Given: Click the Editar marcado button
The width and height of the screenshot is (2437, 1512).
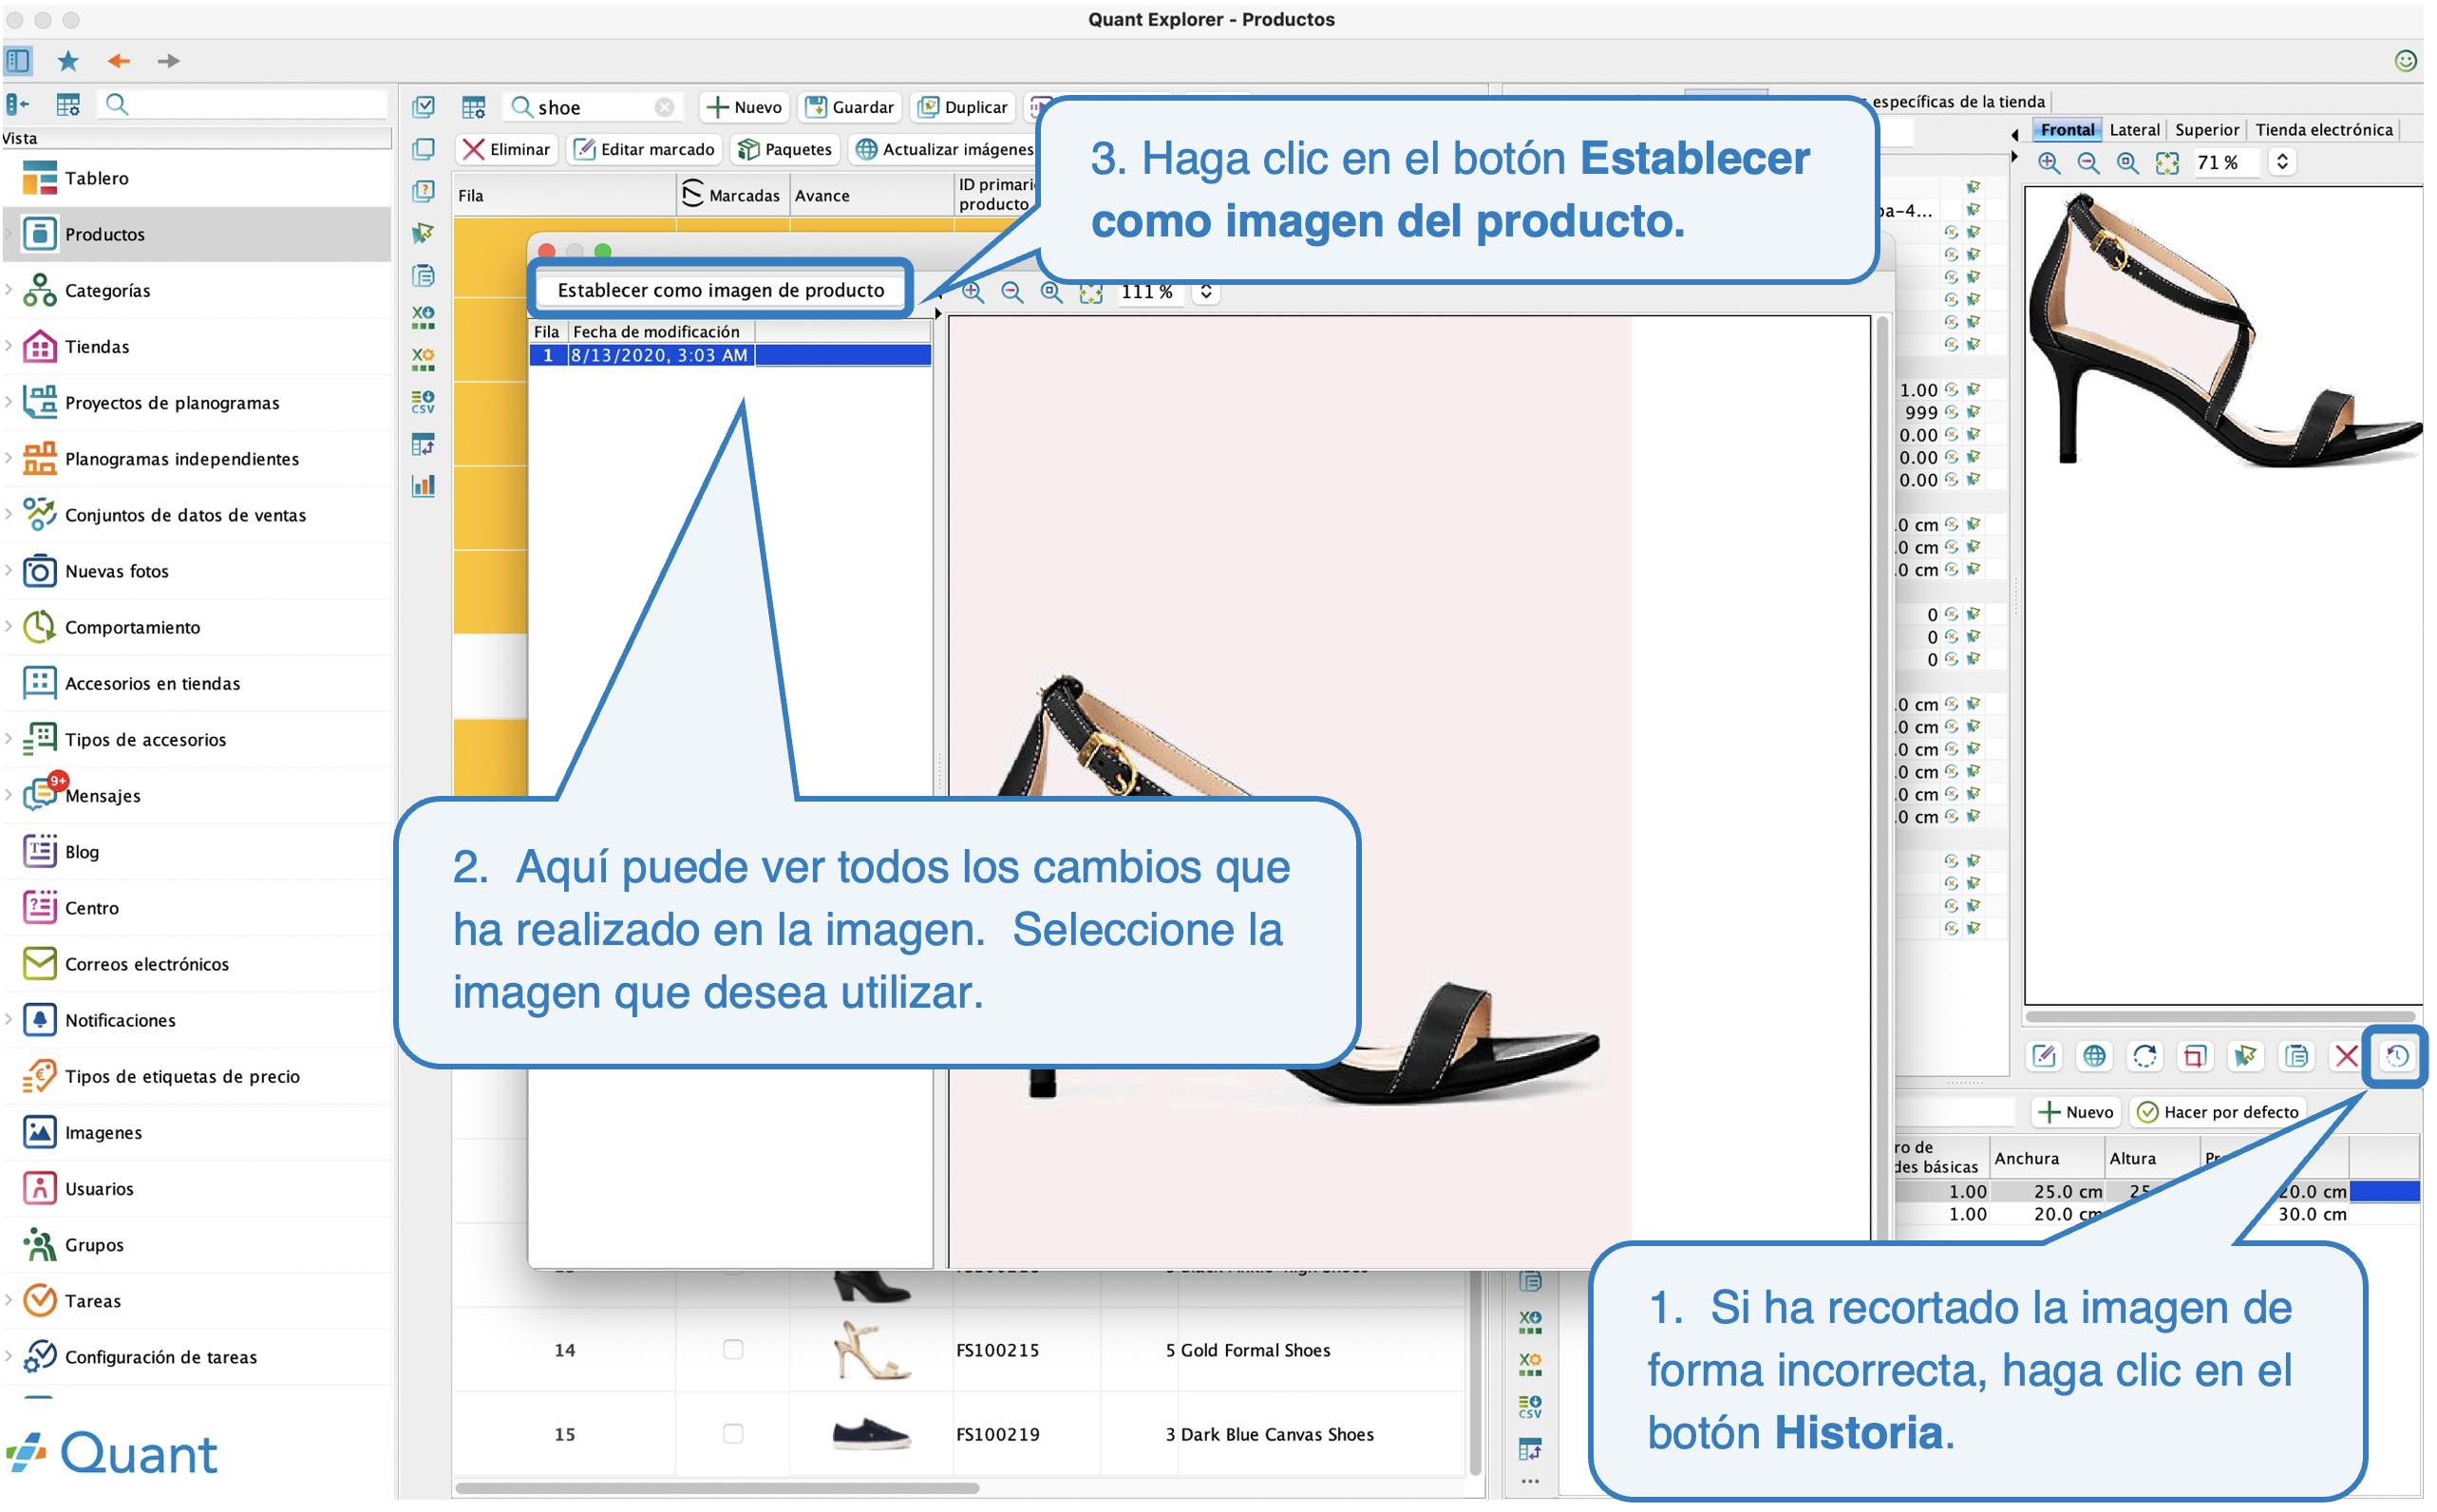Looking at the screenshot, I should pyautogui.click(x=645, y=149).
